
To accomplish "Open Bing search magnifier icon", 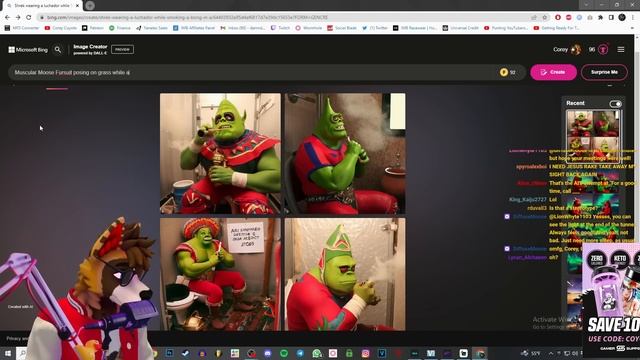I will (58, 49).
